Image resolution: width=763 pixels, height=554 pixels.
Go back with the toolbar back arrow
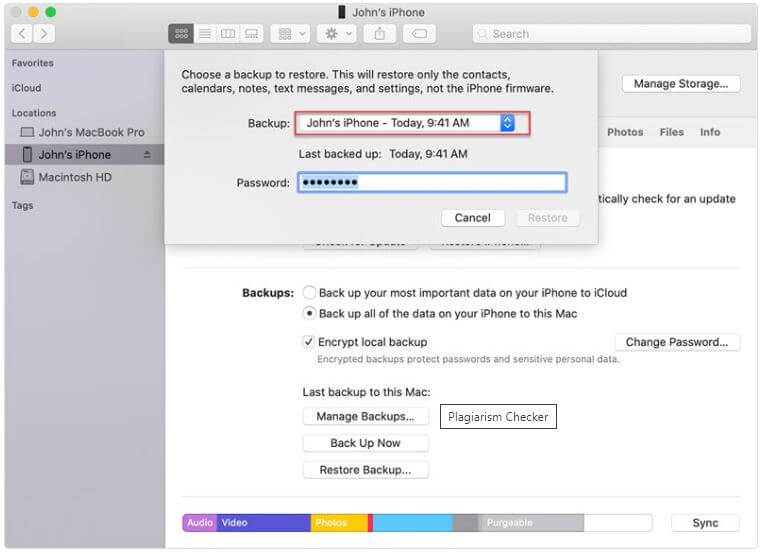pyautogui.click(x=22, y=34)
